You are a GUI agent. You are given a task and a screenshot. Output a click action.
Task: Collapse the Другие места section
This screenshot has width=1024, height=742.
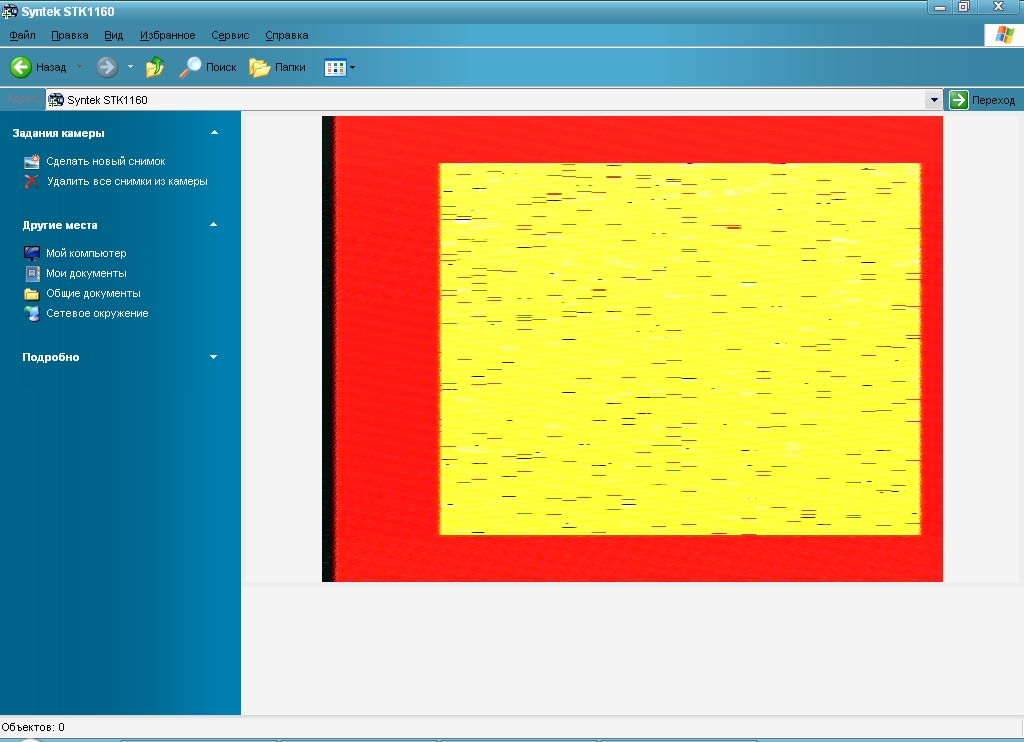pyautogui.click(x=213, y=225)
